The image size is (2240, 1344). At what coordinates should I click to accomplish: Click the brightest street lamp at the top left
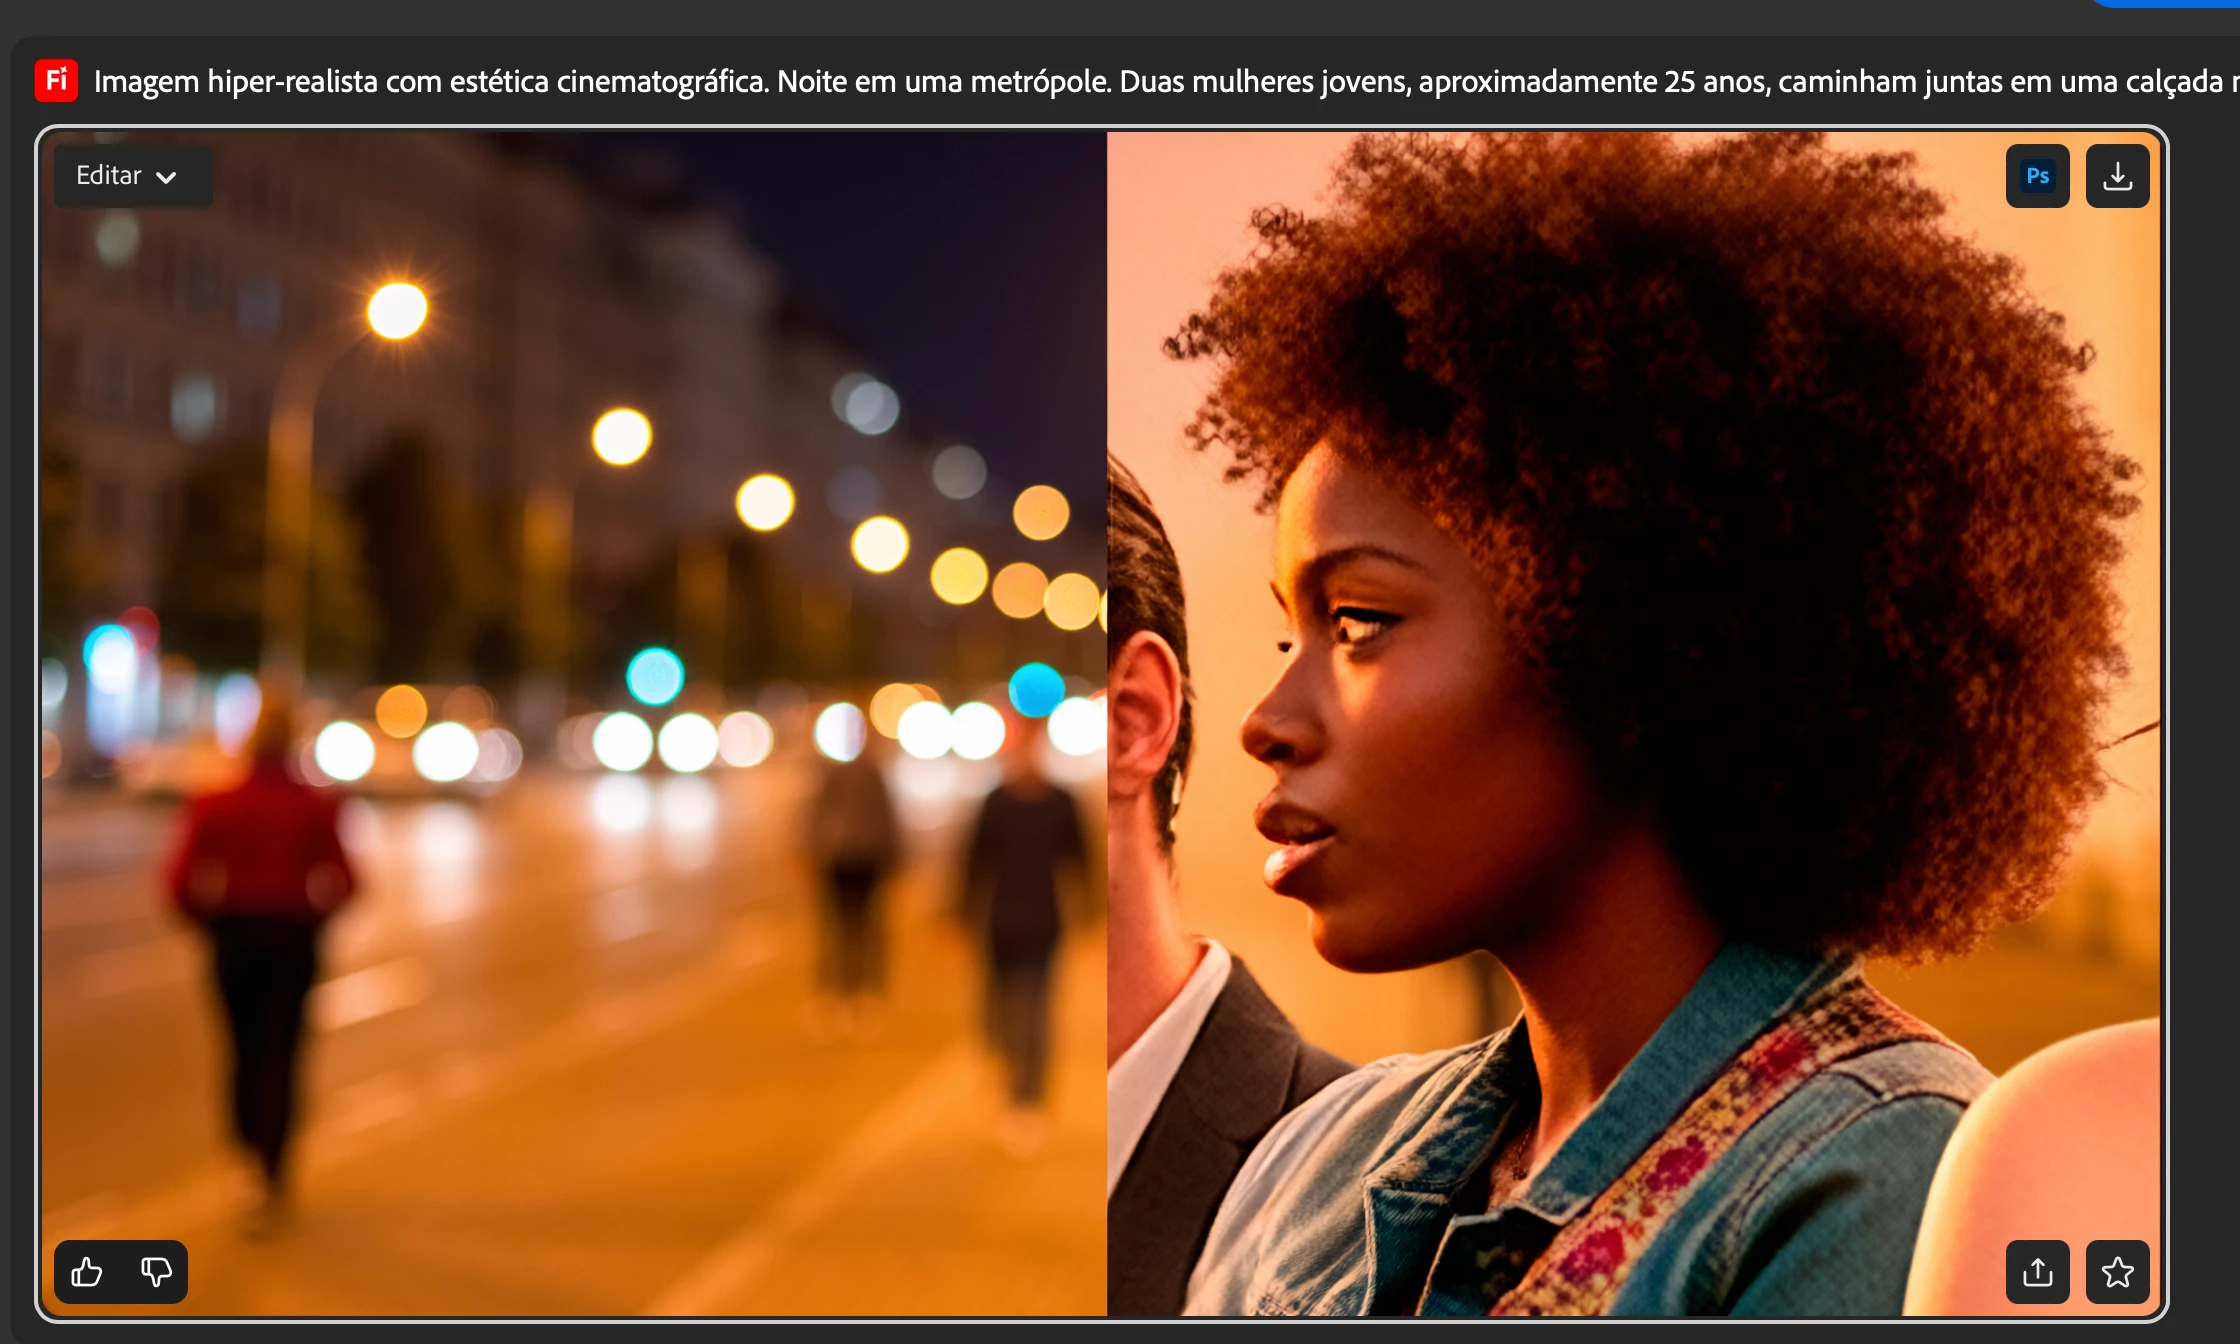click(397, 310)
